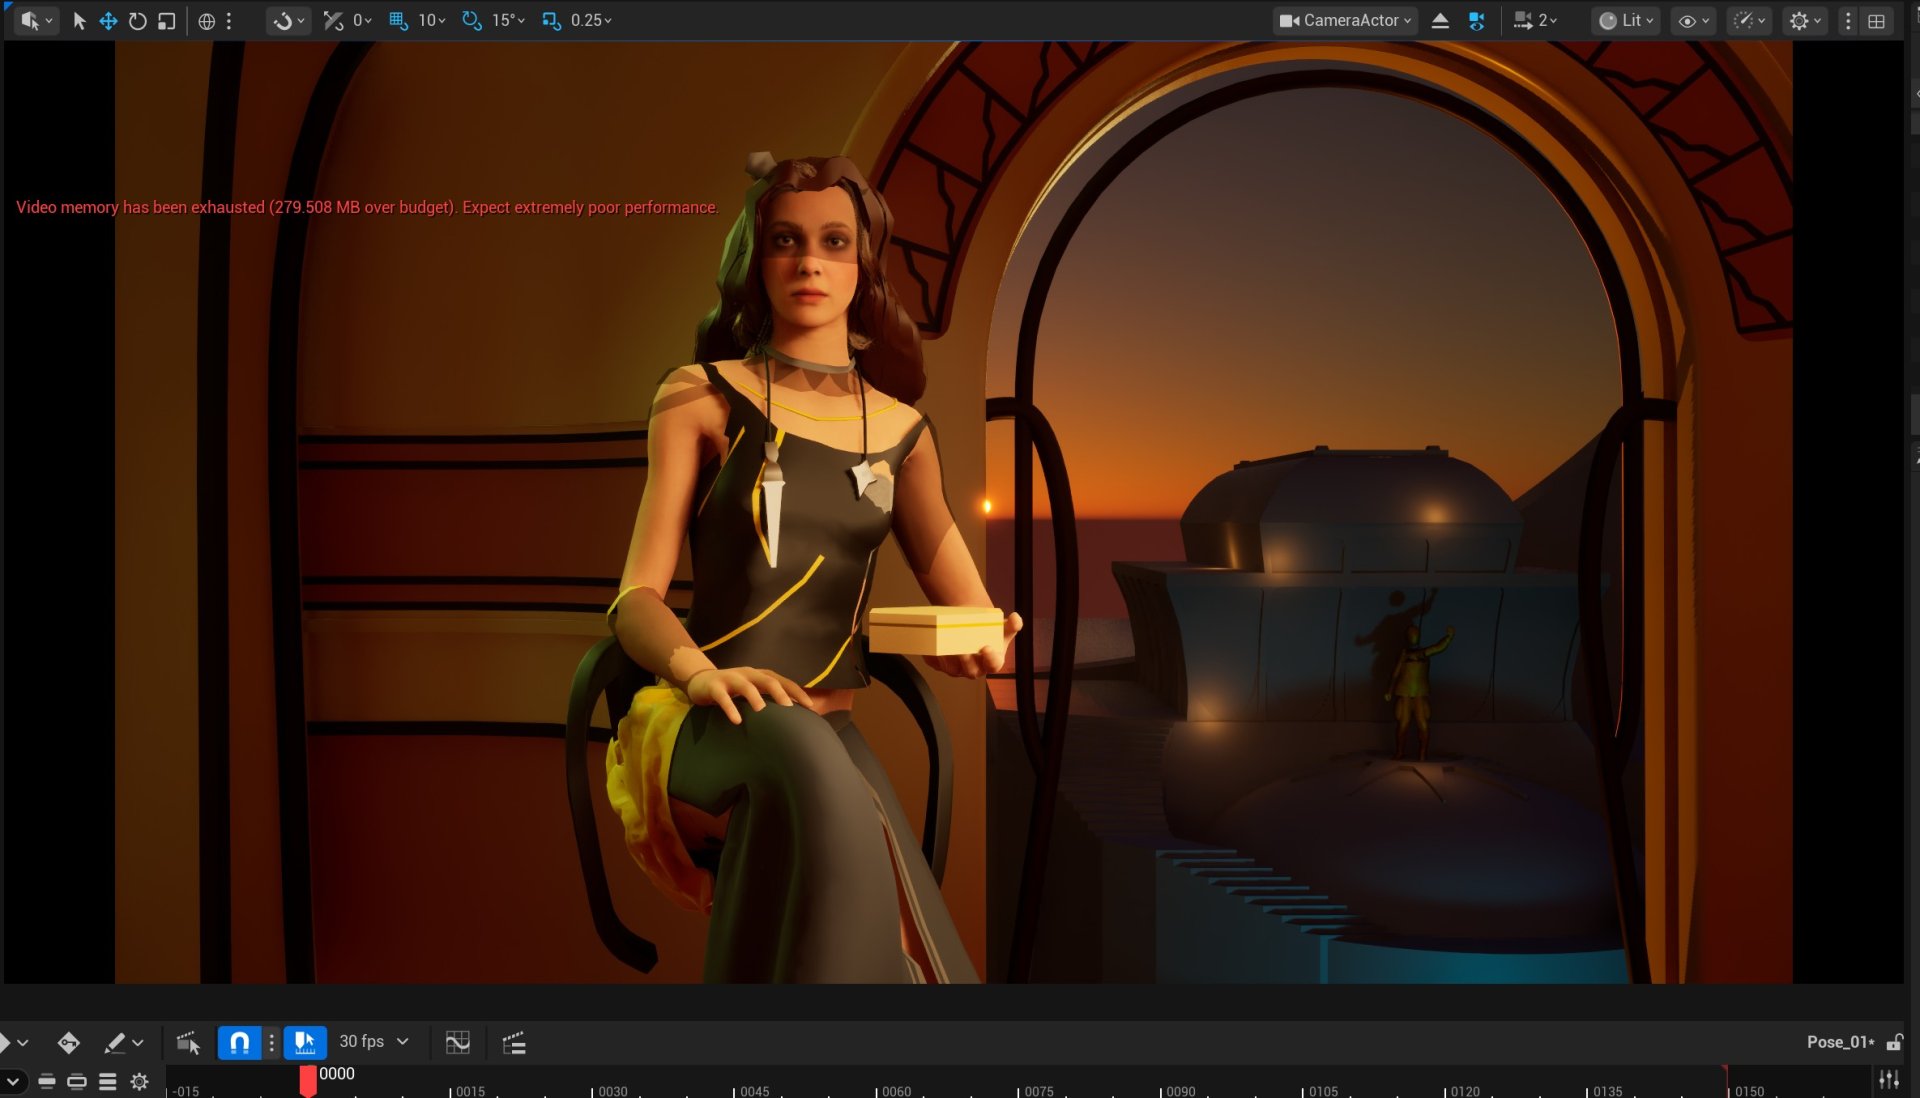Click the eject from camera icon
This screenshot has width=1920, height=1098.
1440,21
